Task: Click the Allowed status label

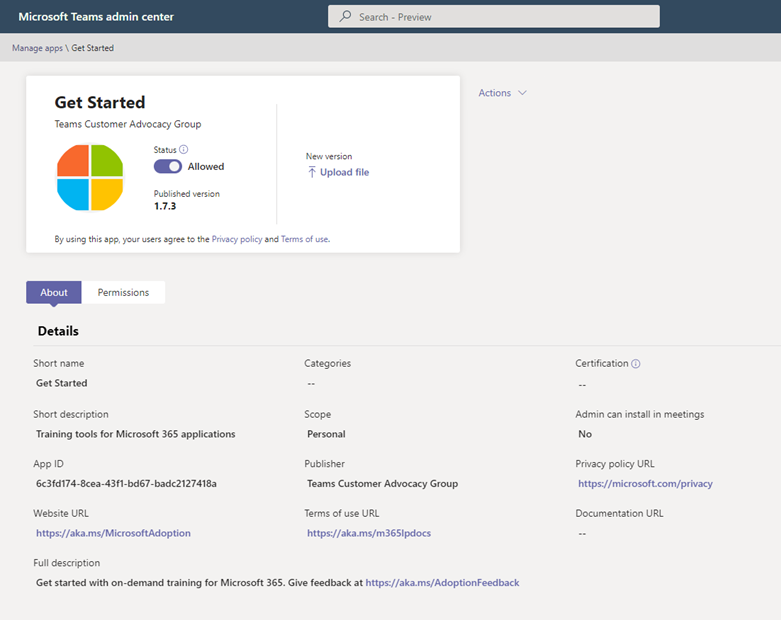Action: point(206,166)
